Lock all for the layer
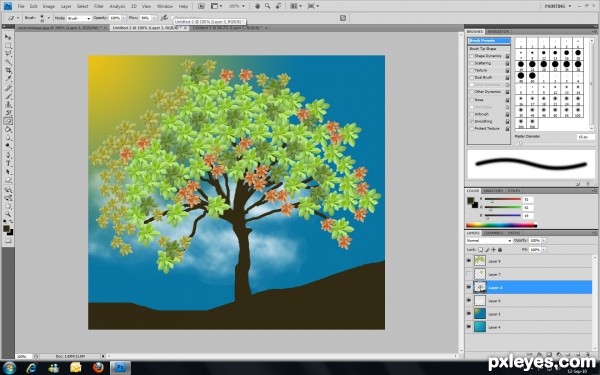 click(x=500, y=249)
